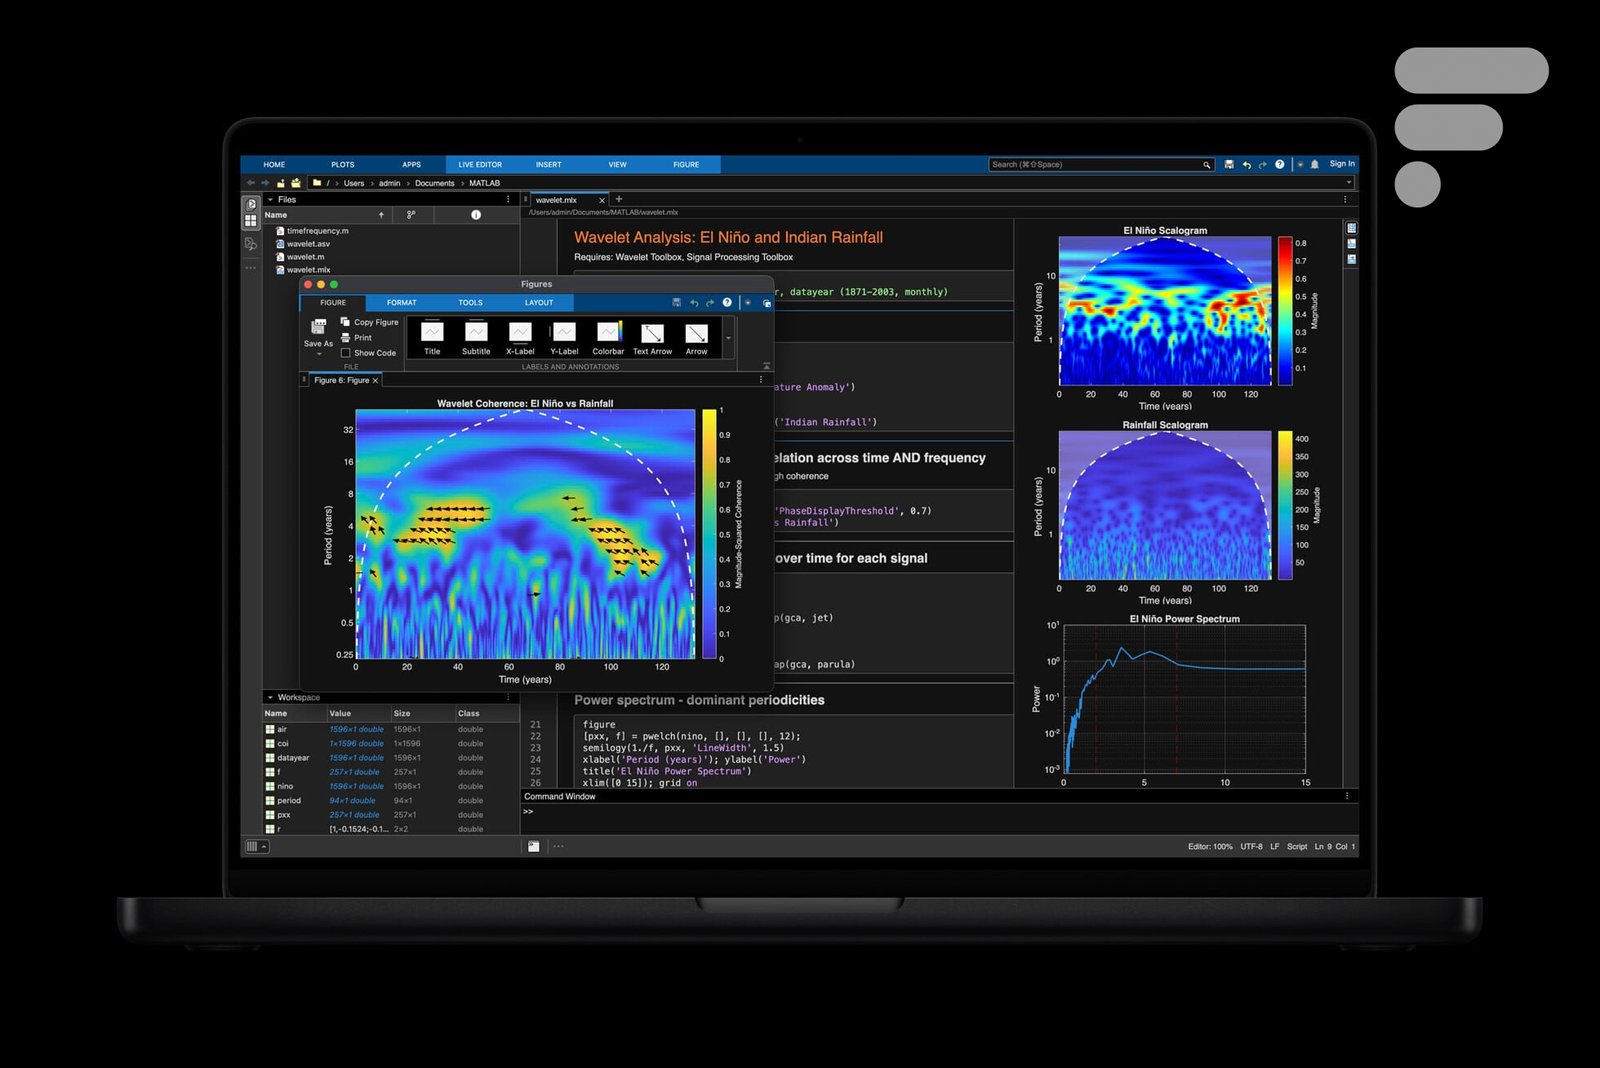Click the Sign In link
The width and height of the screenshot is (1600, 1068).
(1342, 164)
